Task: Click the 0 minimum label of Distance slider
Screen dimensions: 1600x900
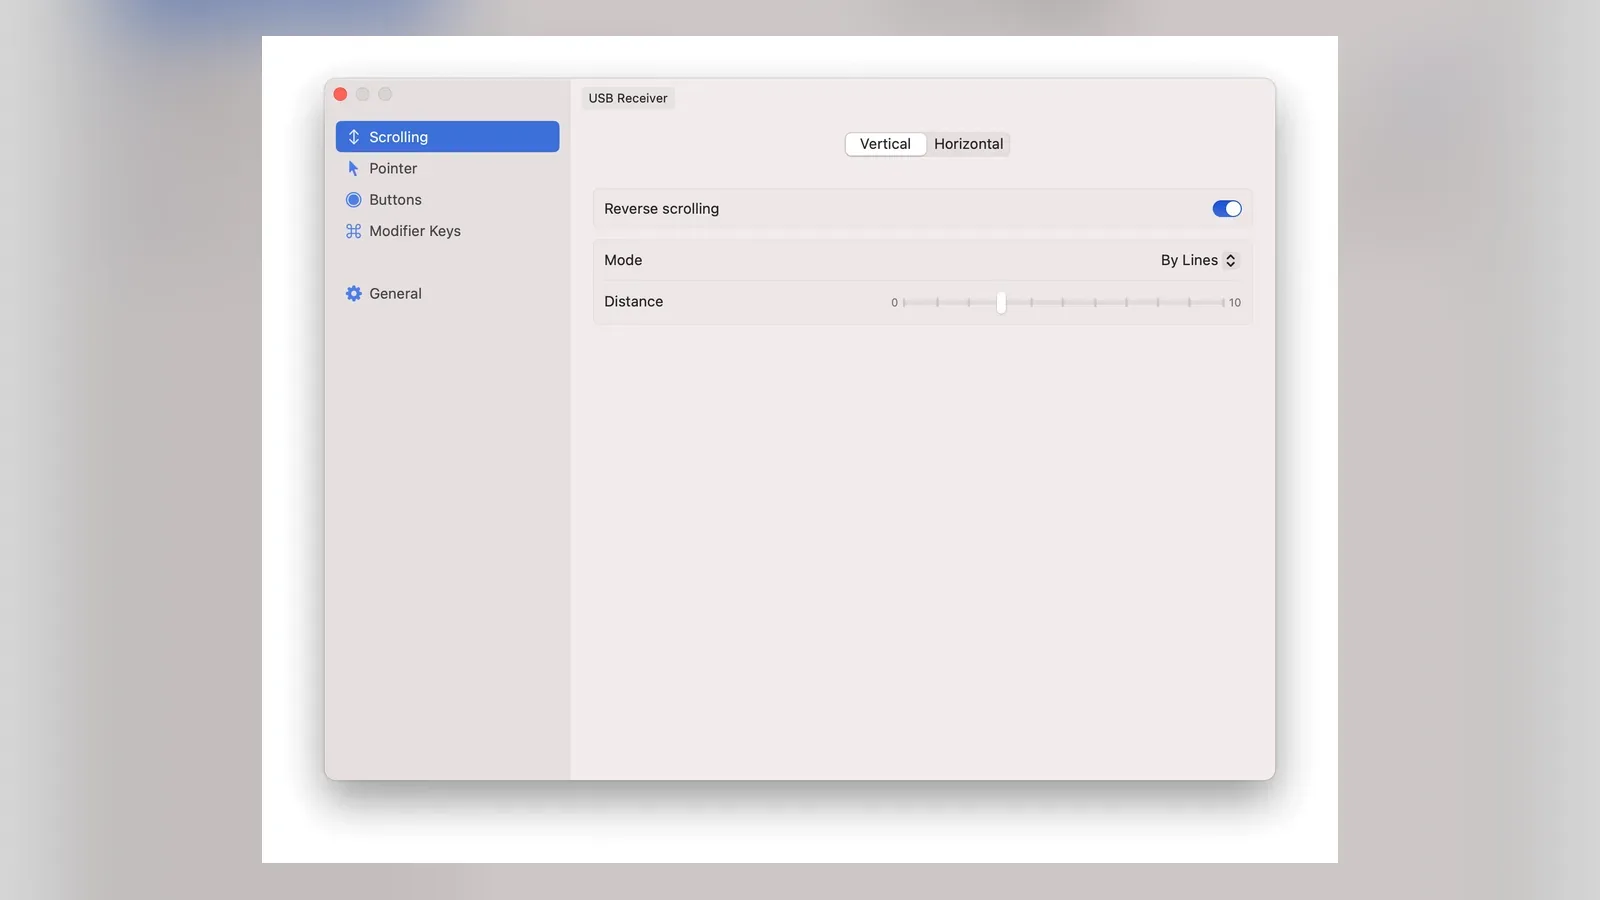Action: 894,303
